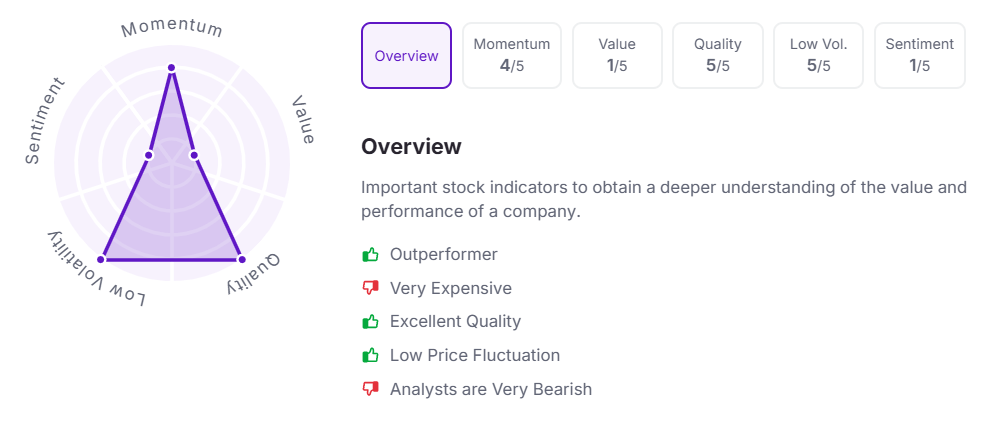This screenshot has width=981, height=421.
Task: Open the Low Vol. 5/5 tab
Action: coord(819,56)
